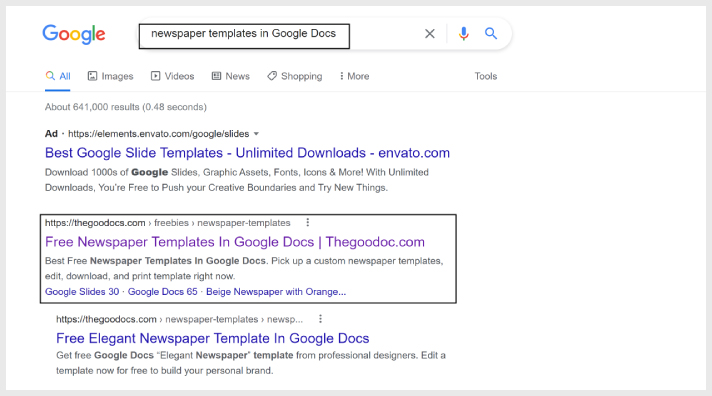
Task: Open Best Google Slide Templates envato ad link
Action: 247,153
